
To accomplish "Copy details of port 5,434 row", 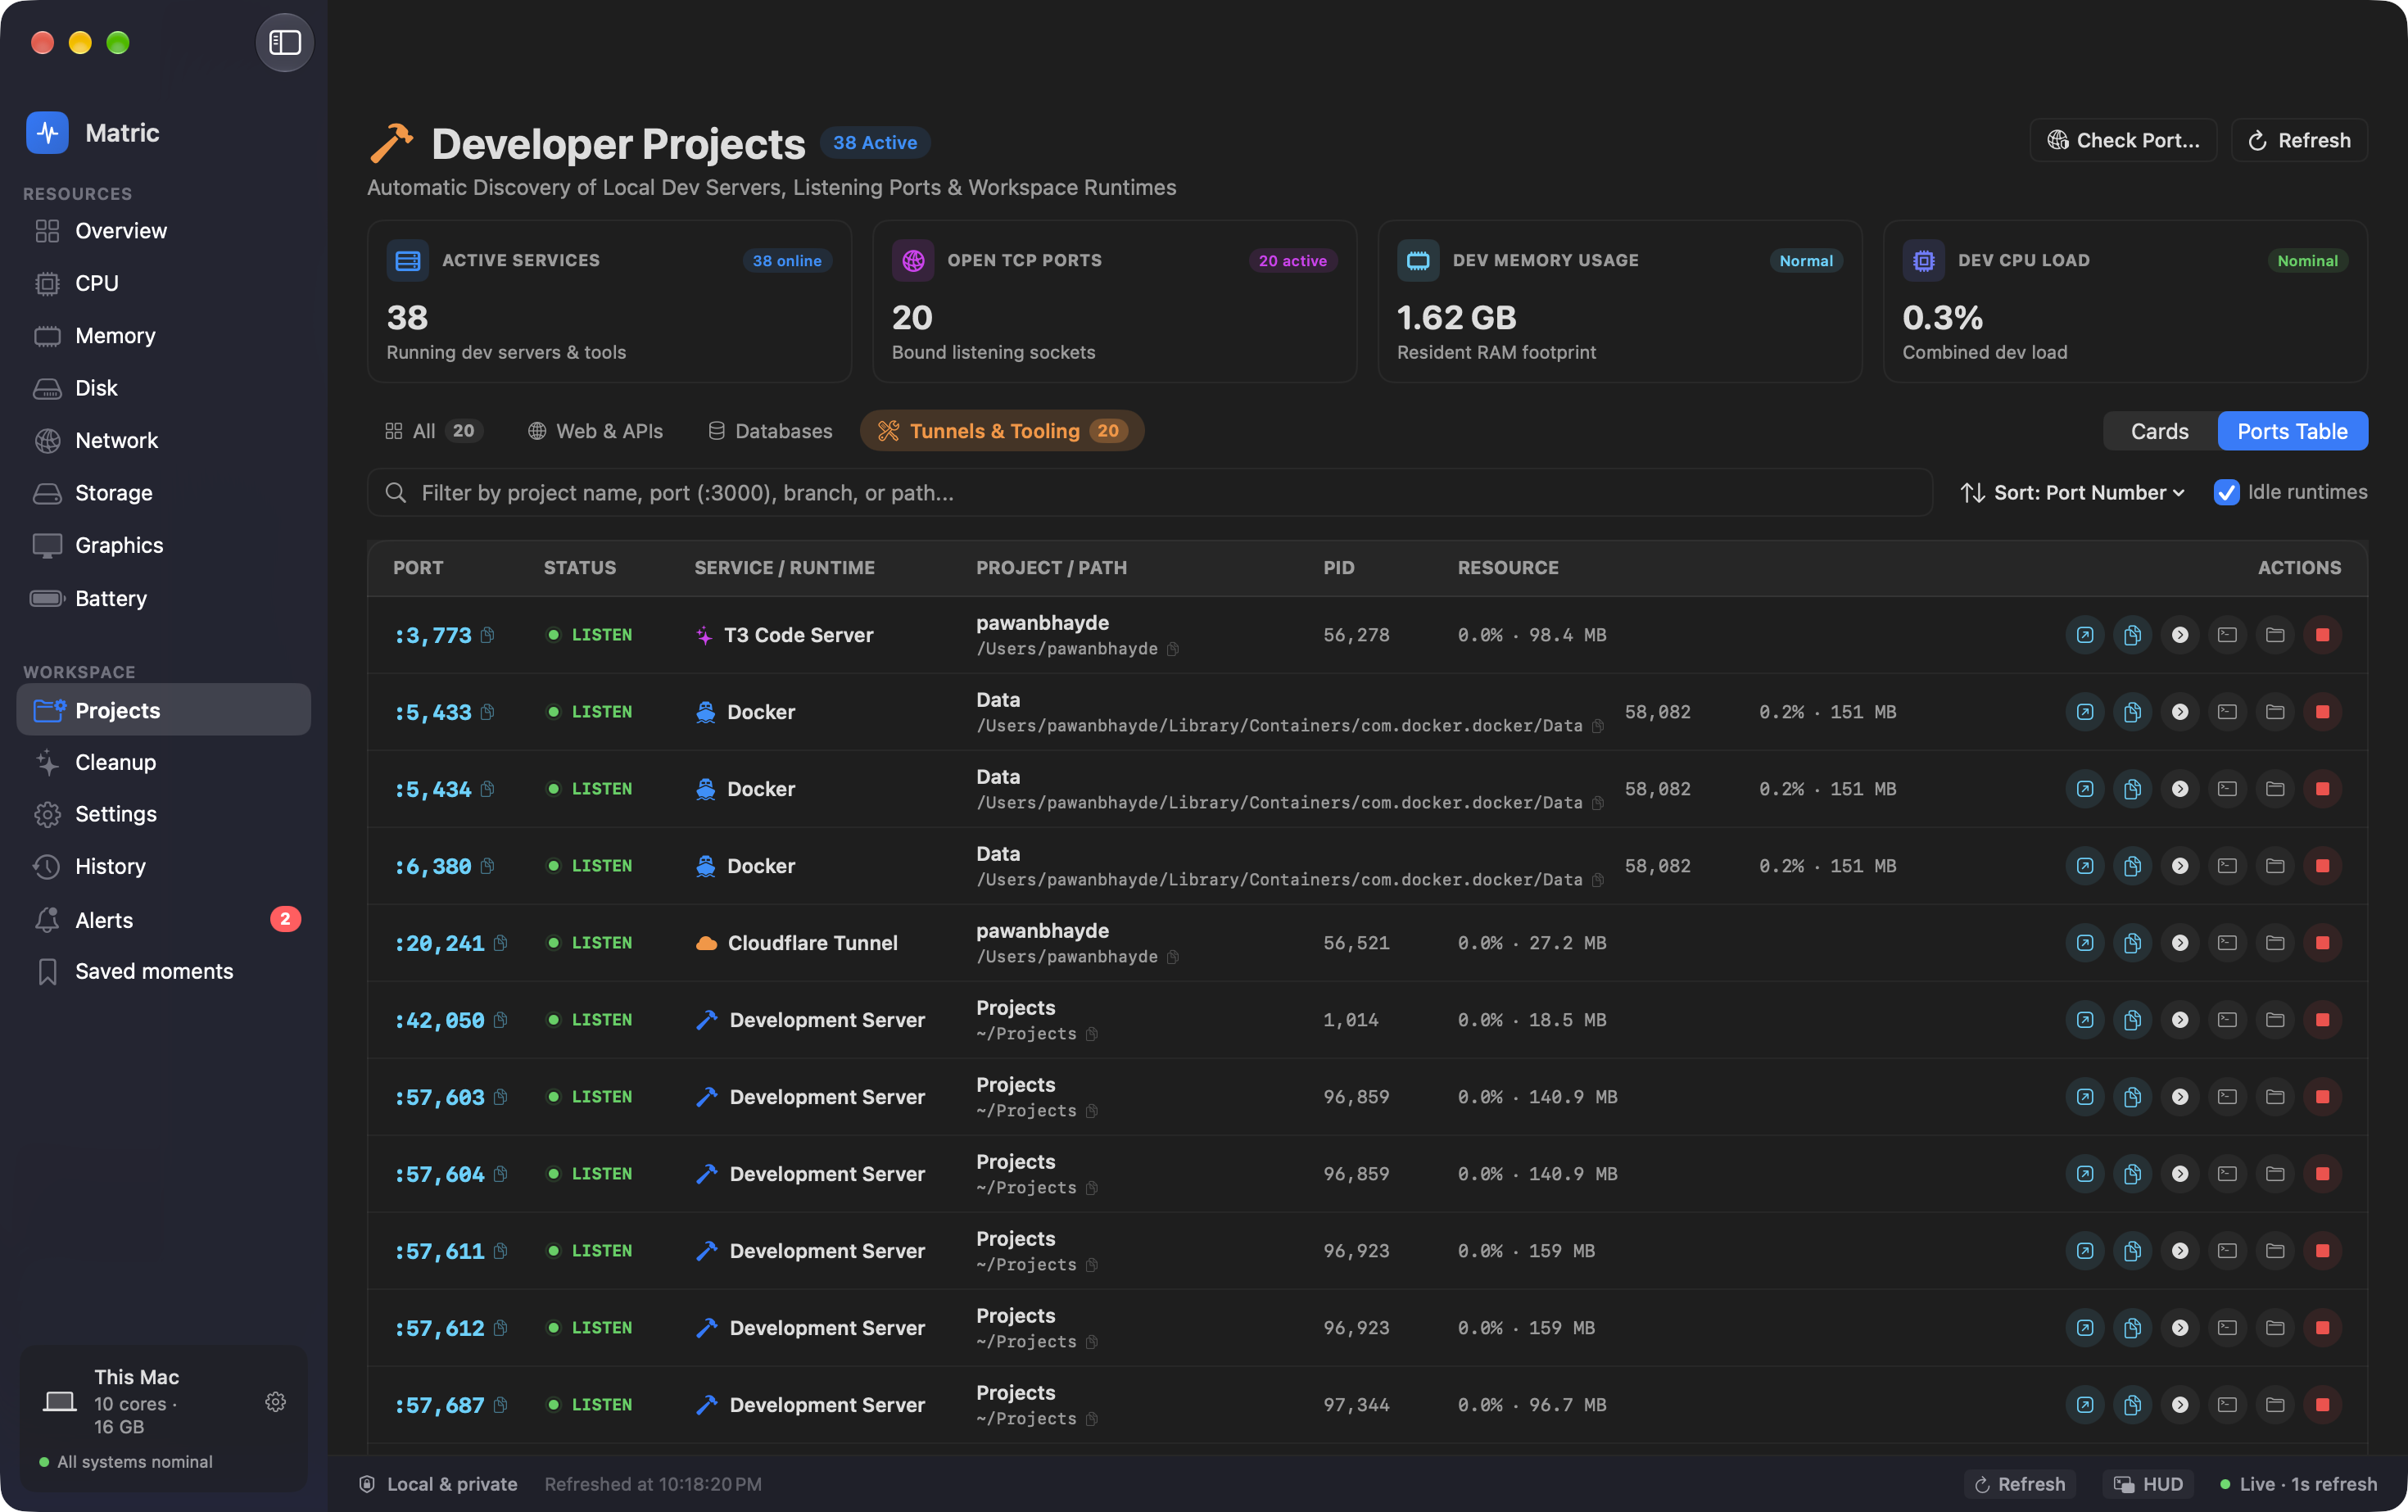I will [2132, 789].
